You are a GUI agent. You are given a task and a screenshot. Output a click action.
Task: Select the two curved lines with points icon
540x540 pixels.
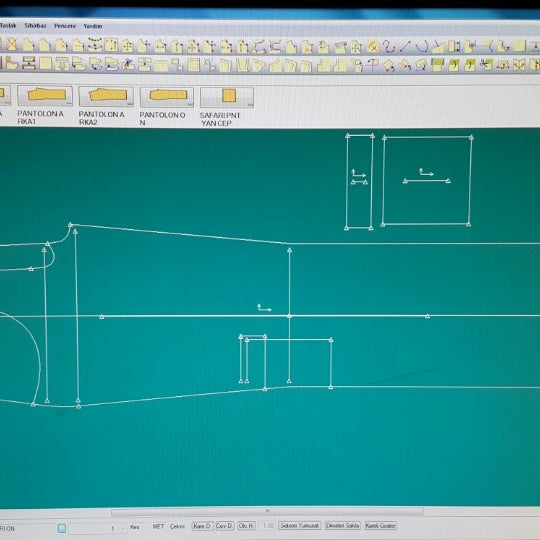point(95,45)
